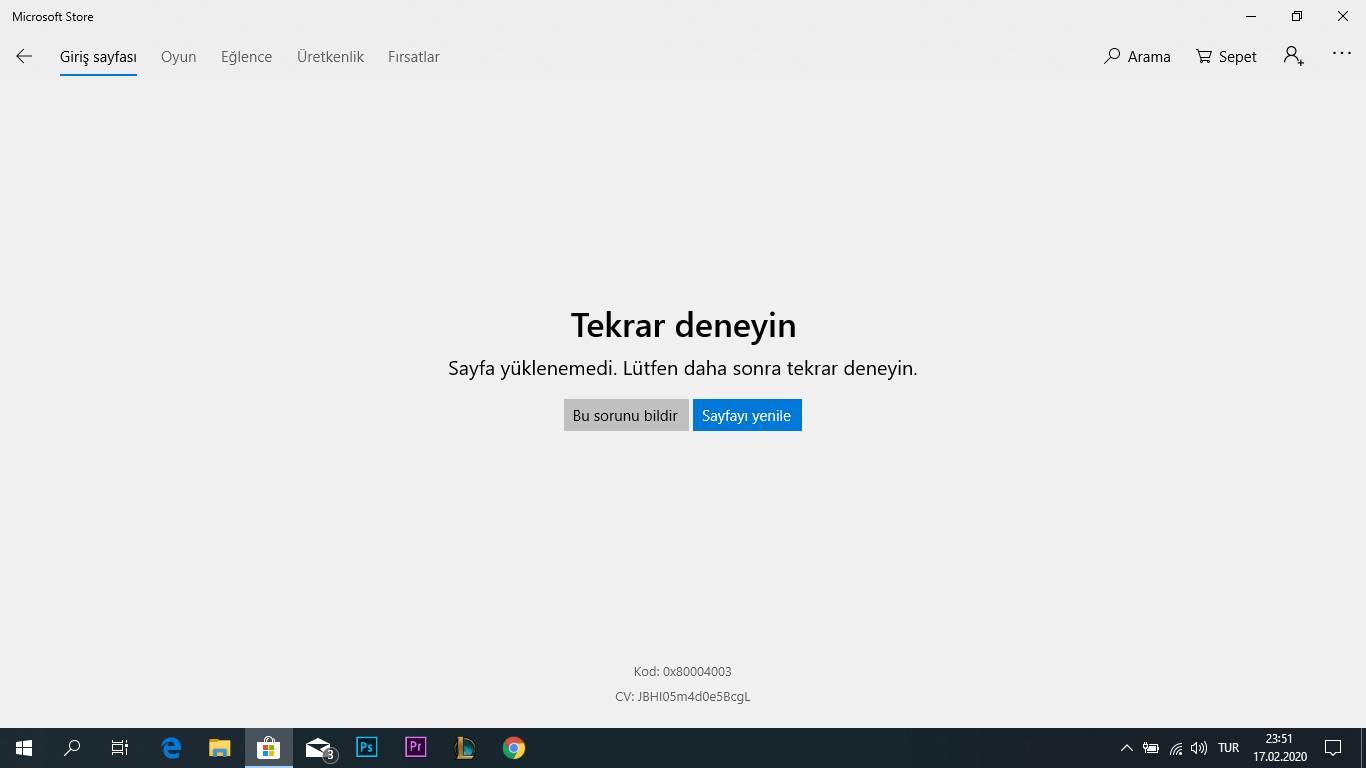Open taskbar search magnifier
Image resolution: width=1366 pixels, height=768 pixels.
click(72, 748)
